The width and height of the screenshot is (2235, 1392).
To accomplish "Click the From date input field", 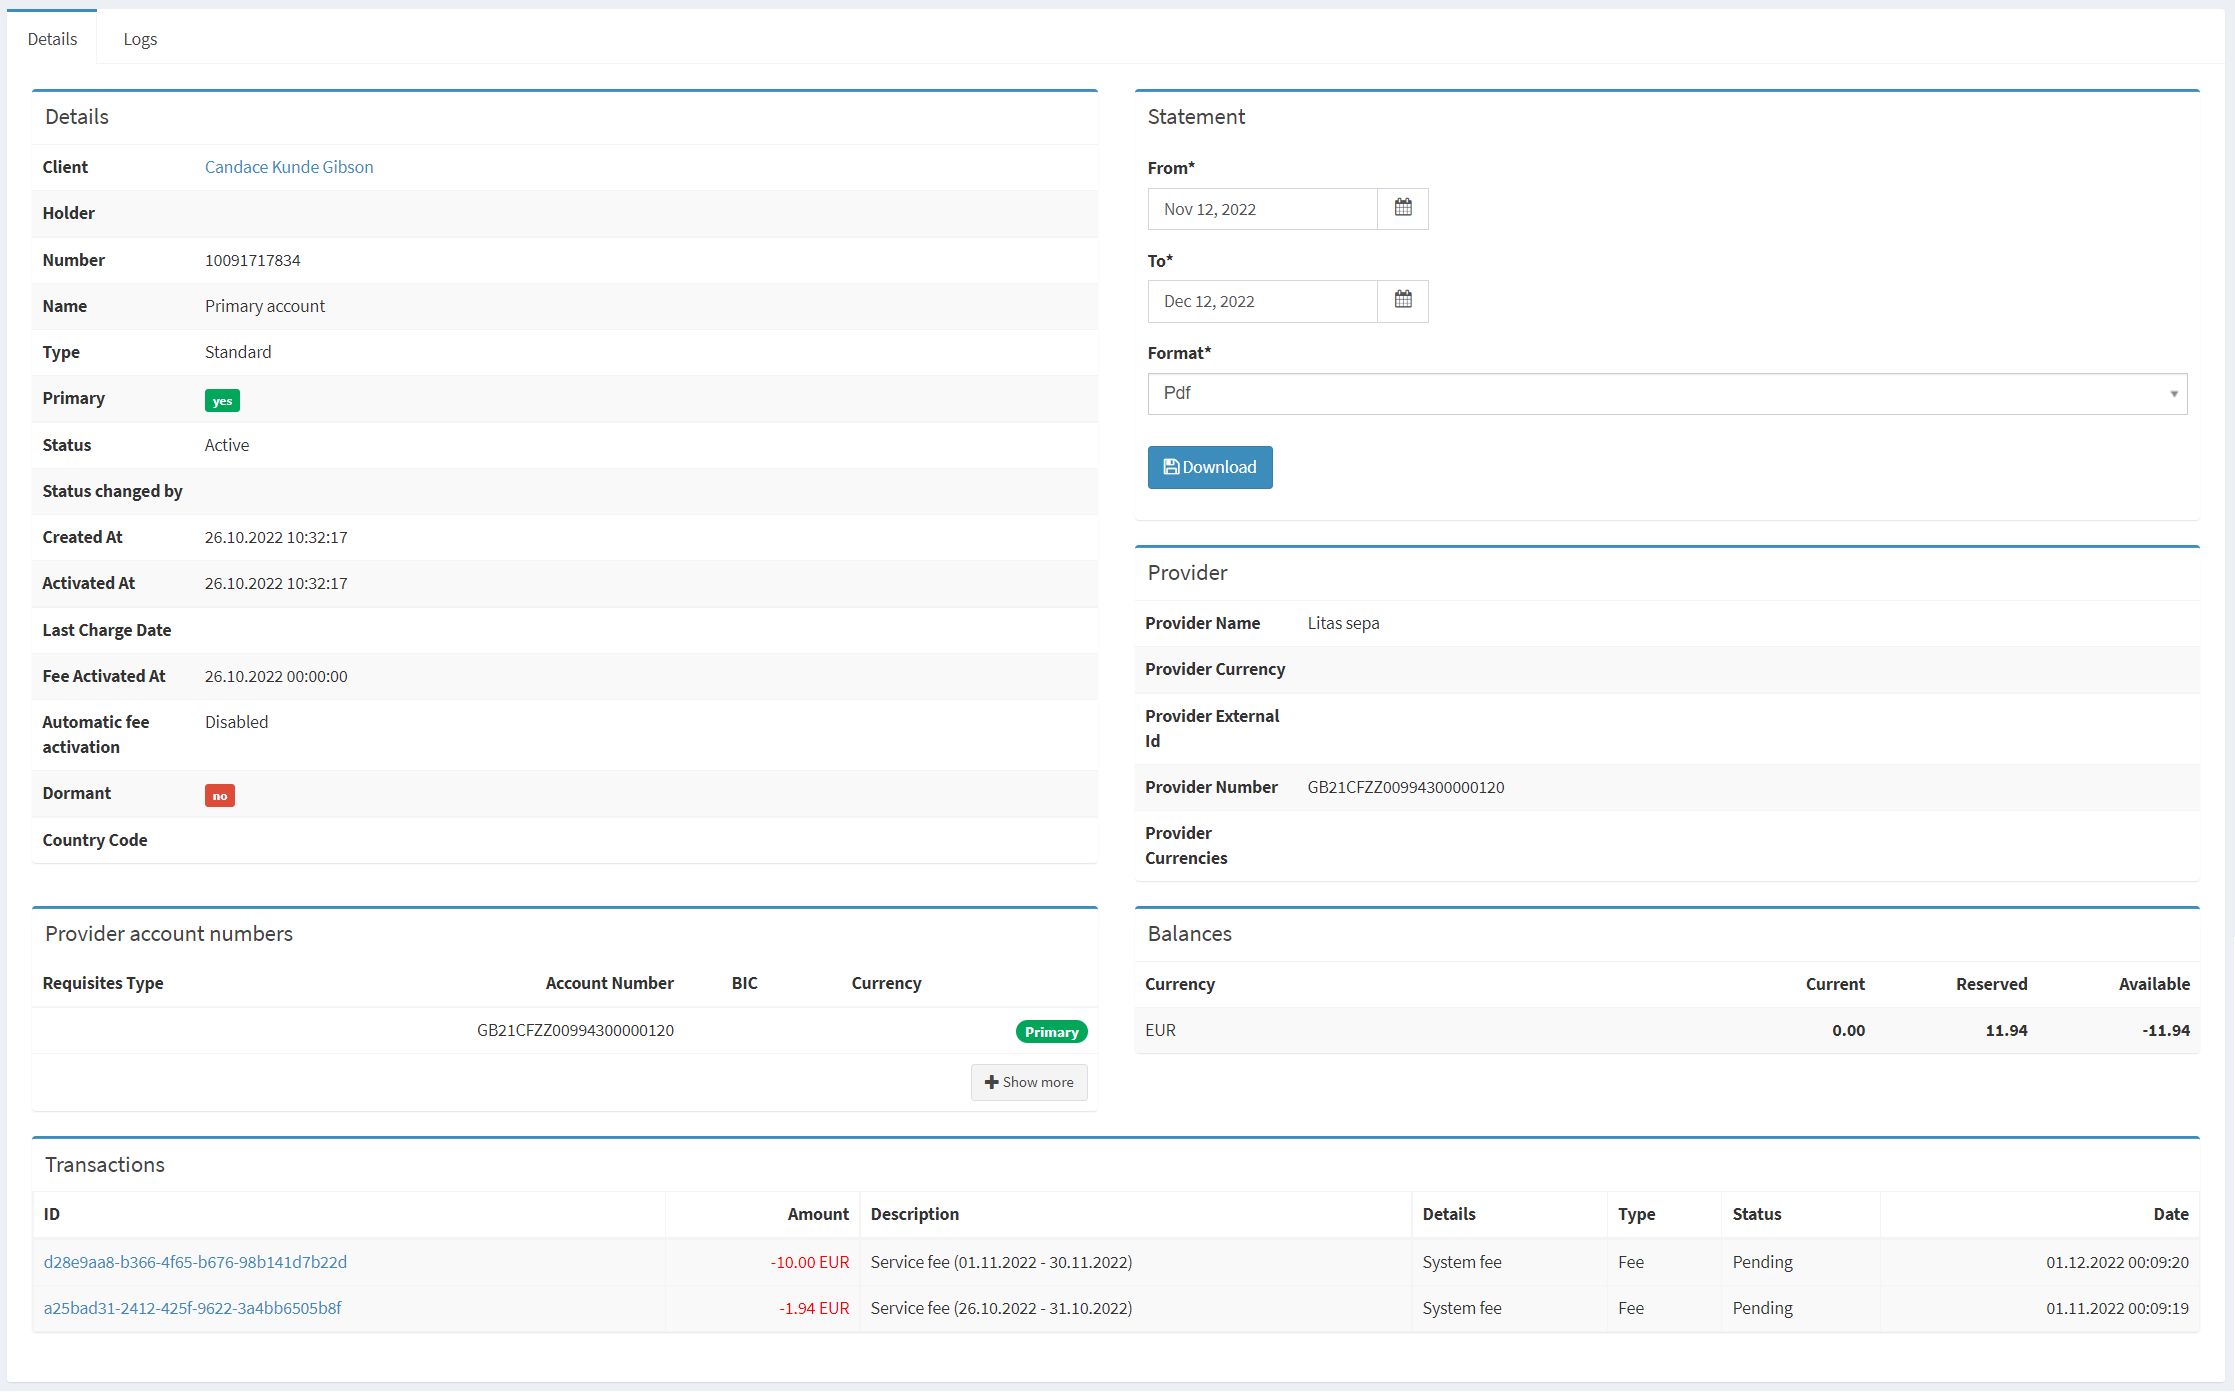I will pyautogui.click(x=1262, y=209).
